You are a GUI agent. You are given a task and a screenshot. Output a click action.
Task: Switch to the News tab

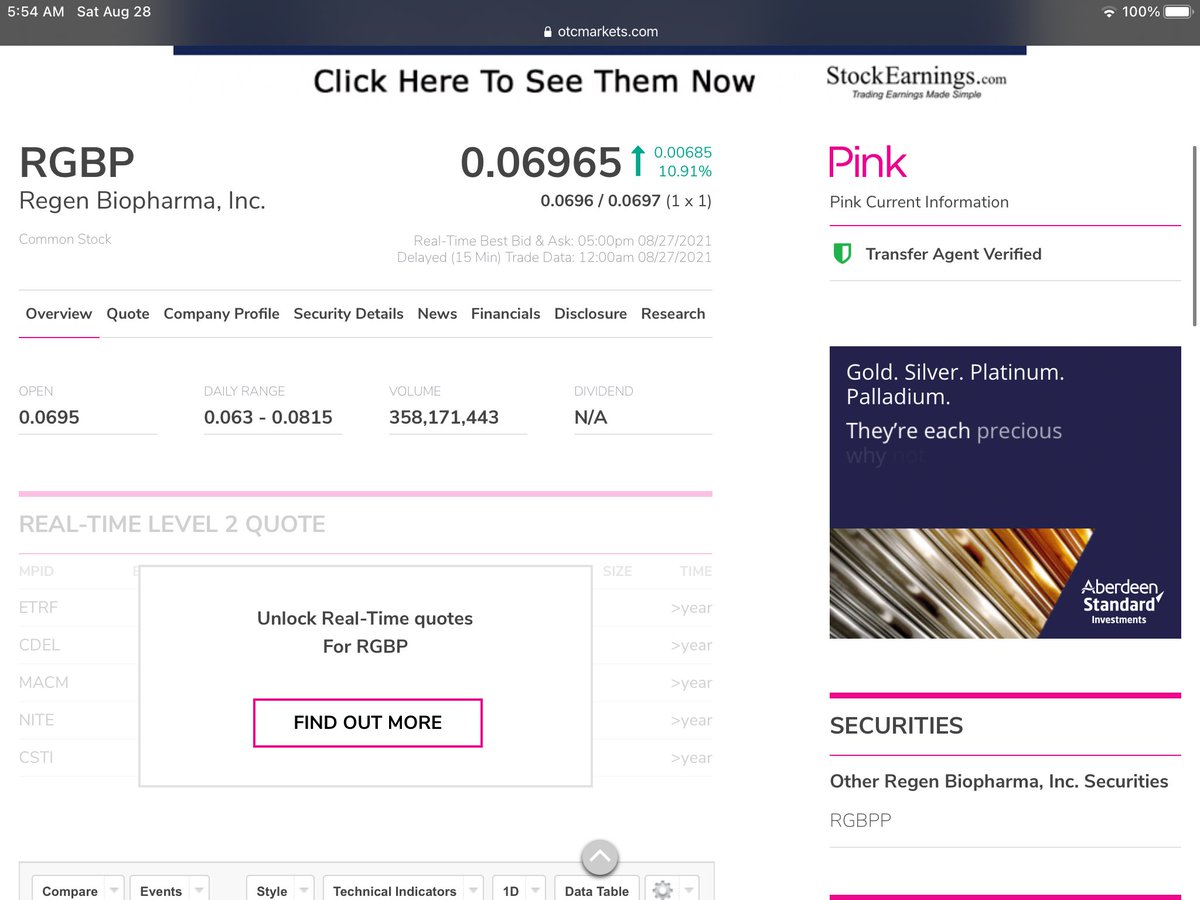[x=437, y=314]
